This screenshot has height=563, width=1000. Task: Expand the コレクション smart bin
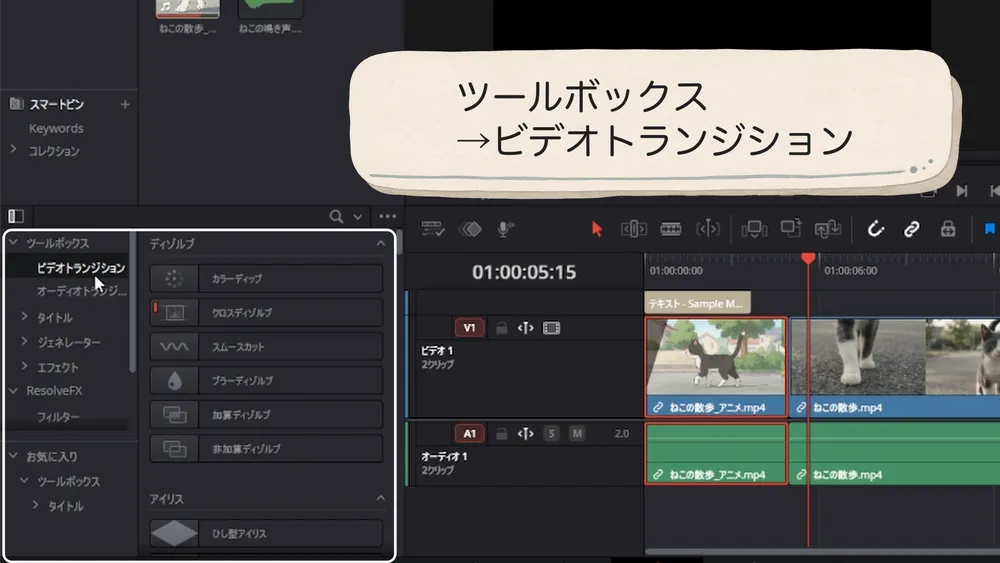click(13, 149)
